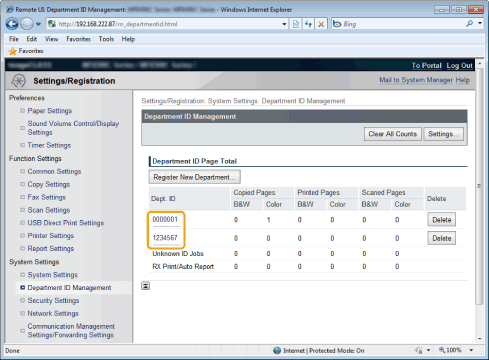Viewport: 489px width, 360px height.
Task: Open Security Settings in sidebar
Action: point(53,300)
